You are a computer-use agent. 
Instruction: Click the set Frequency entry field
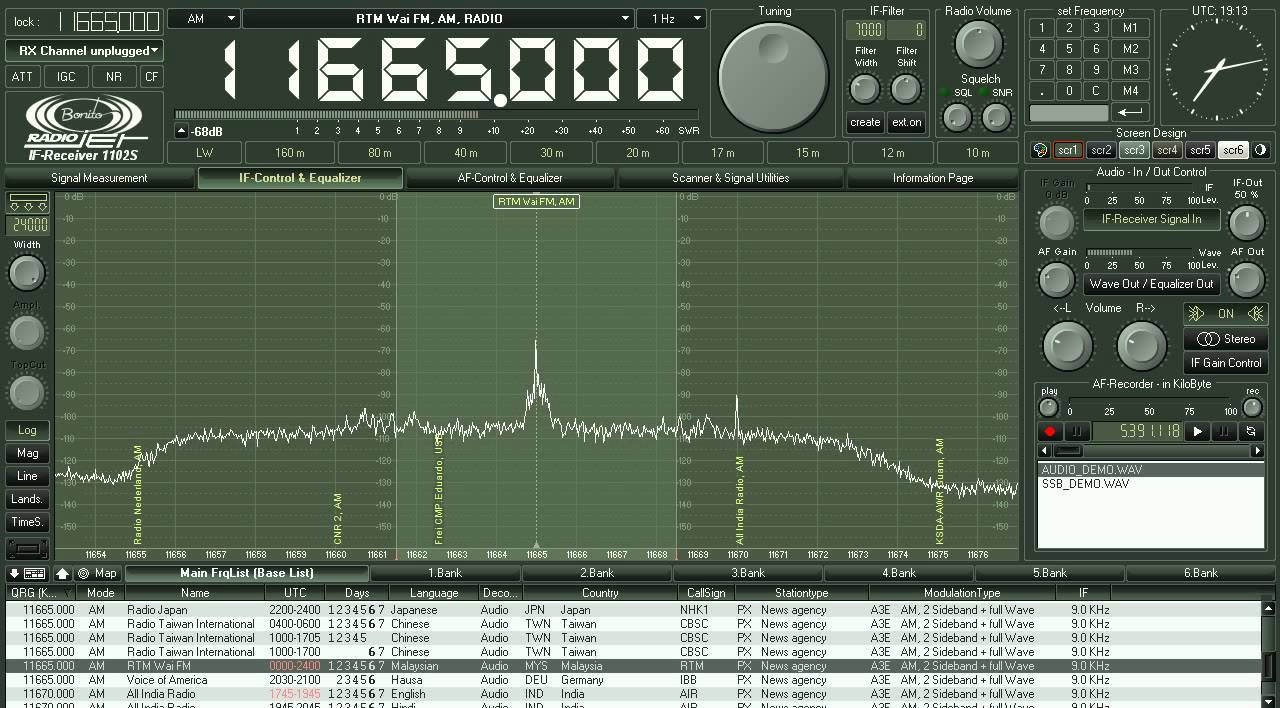[x=1069, y=112]
